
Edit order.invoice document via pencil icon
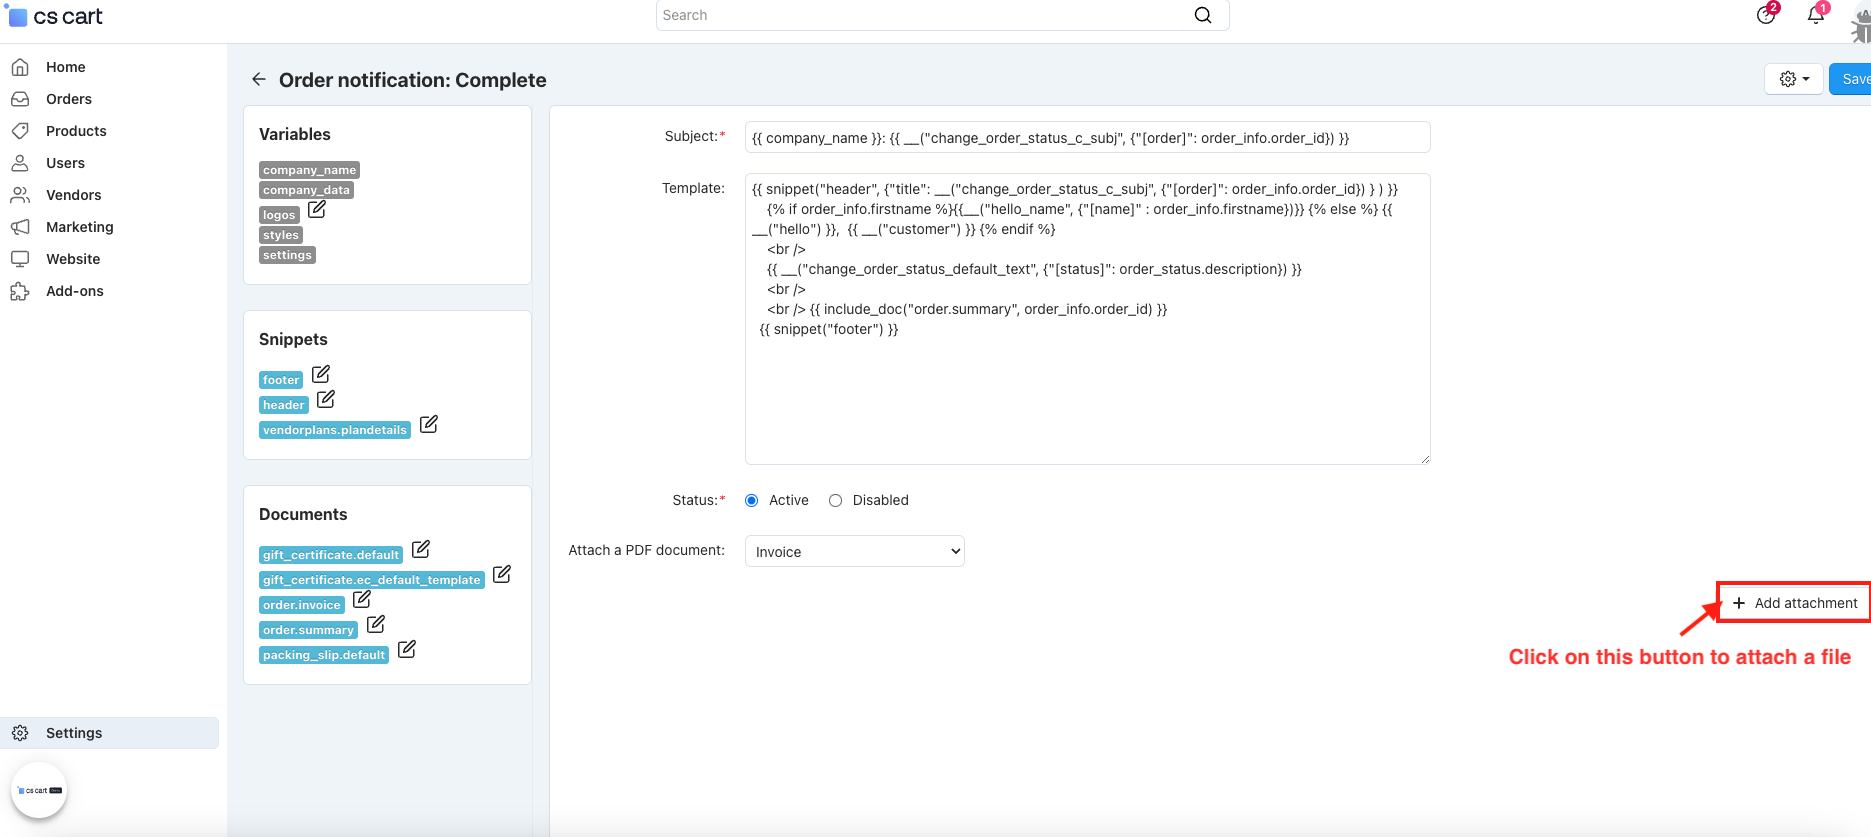click(362, 599)
